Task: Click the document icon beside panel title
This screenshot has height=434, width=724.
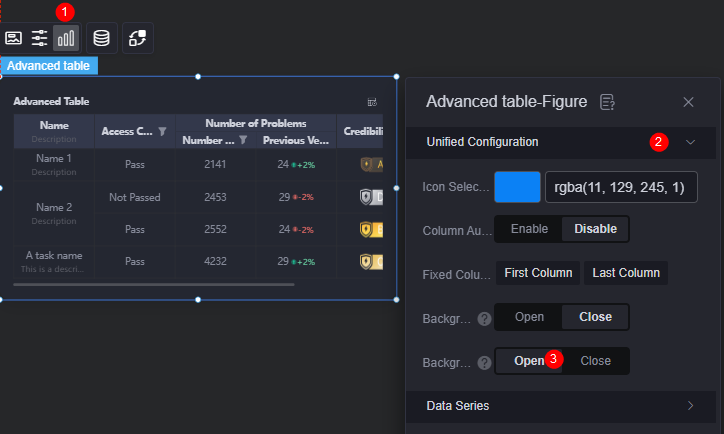Action: pyautogui.click(x=607, y=101)
